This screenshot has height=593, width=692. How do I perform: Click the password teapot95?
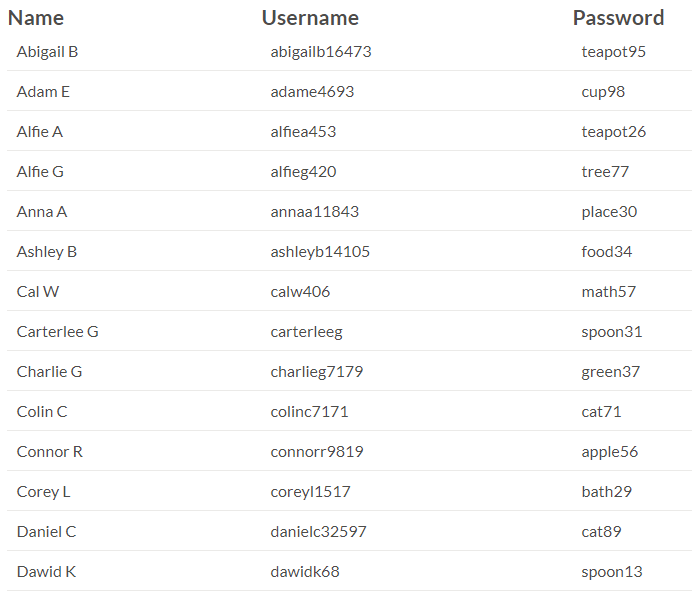pyautogui.click(x=614, y=51)
